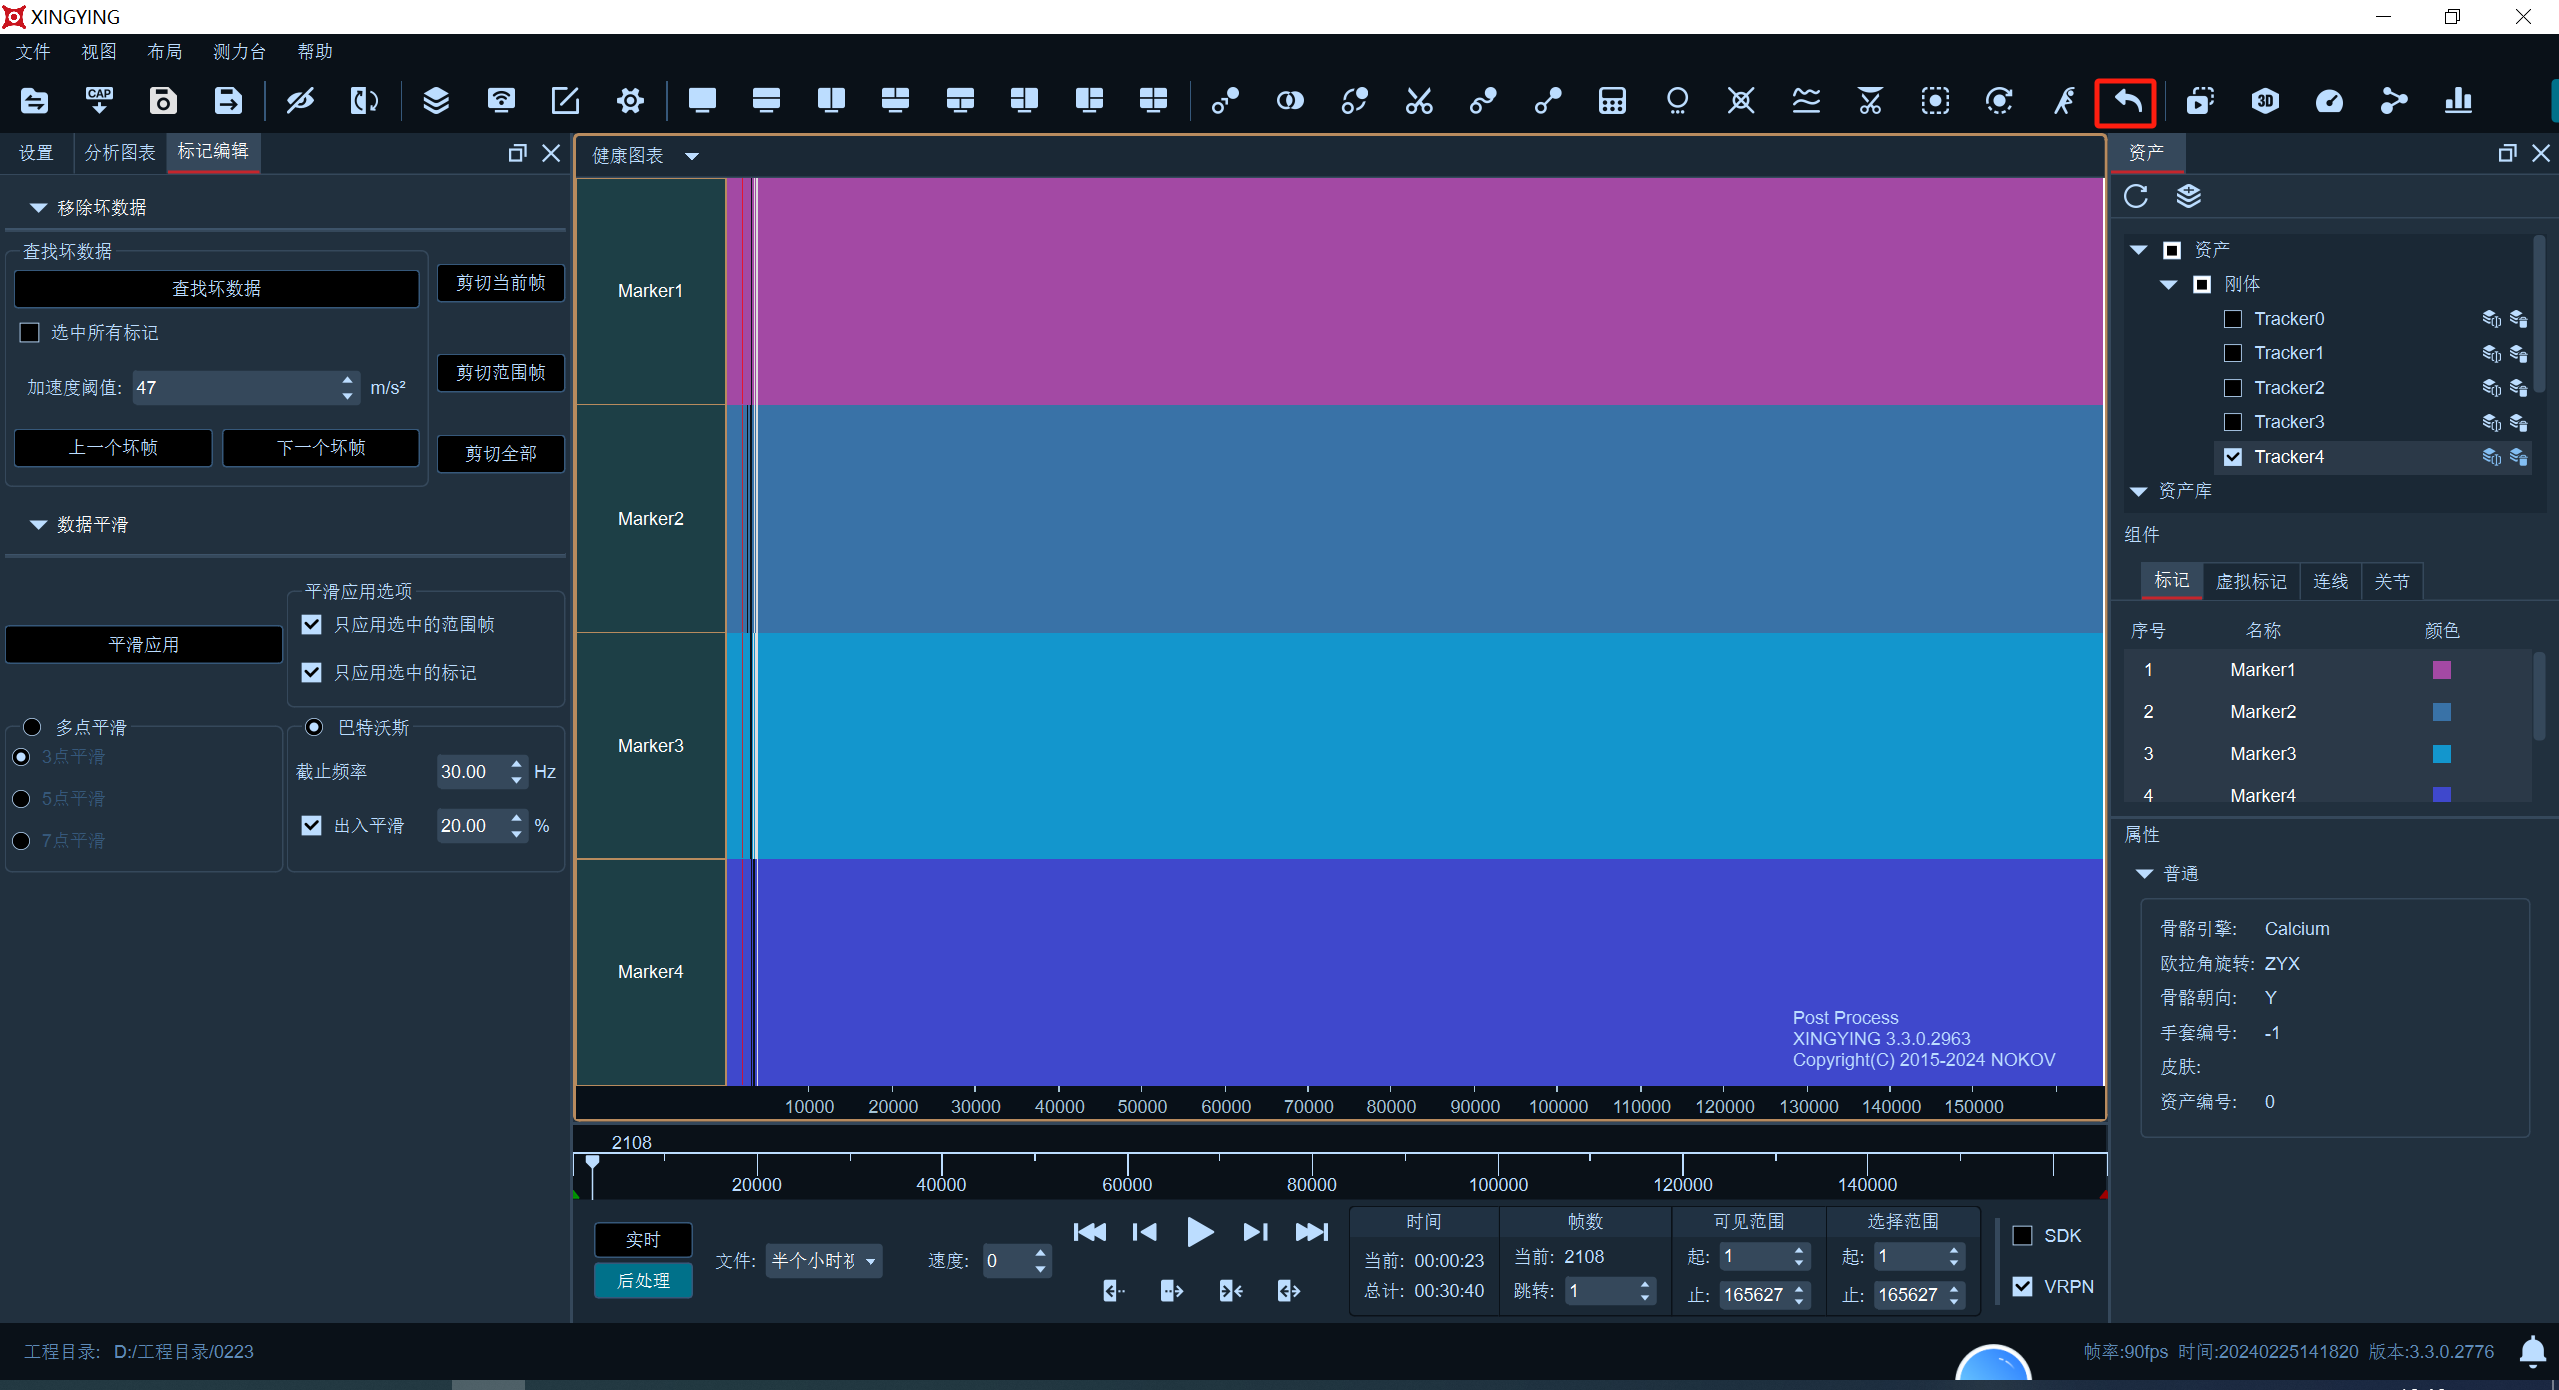Screen dimensions: 2559x1390
Task: Check the Tracker2 checkbox
Action: (x=2232, y=388)
